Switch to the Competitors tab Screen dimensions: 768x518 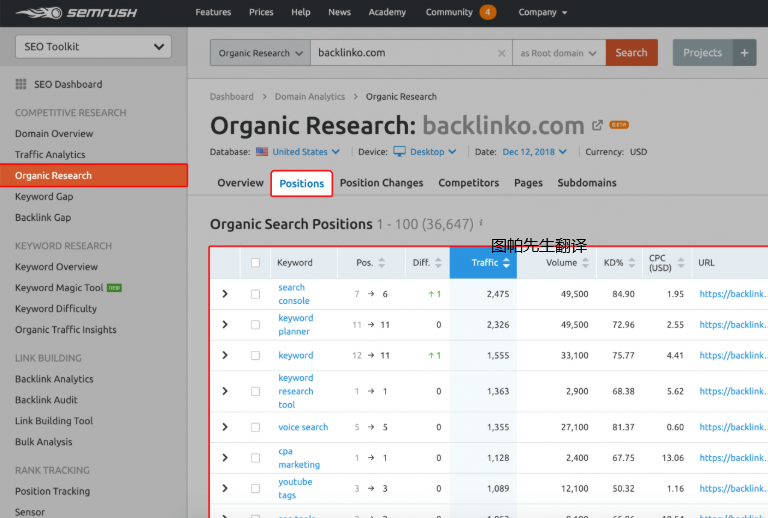(x=469, y=183)
